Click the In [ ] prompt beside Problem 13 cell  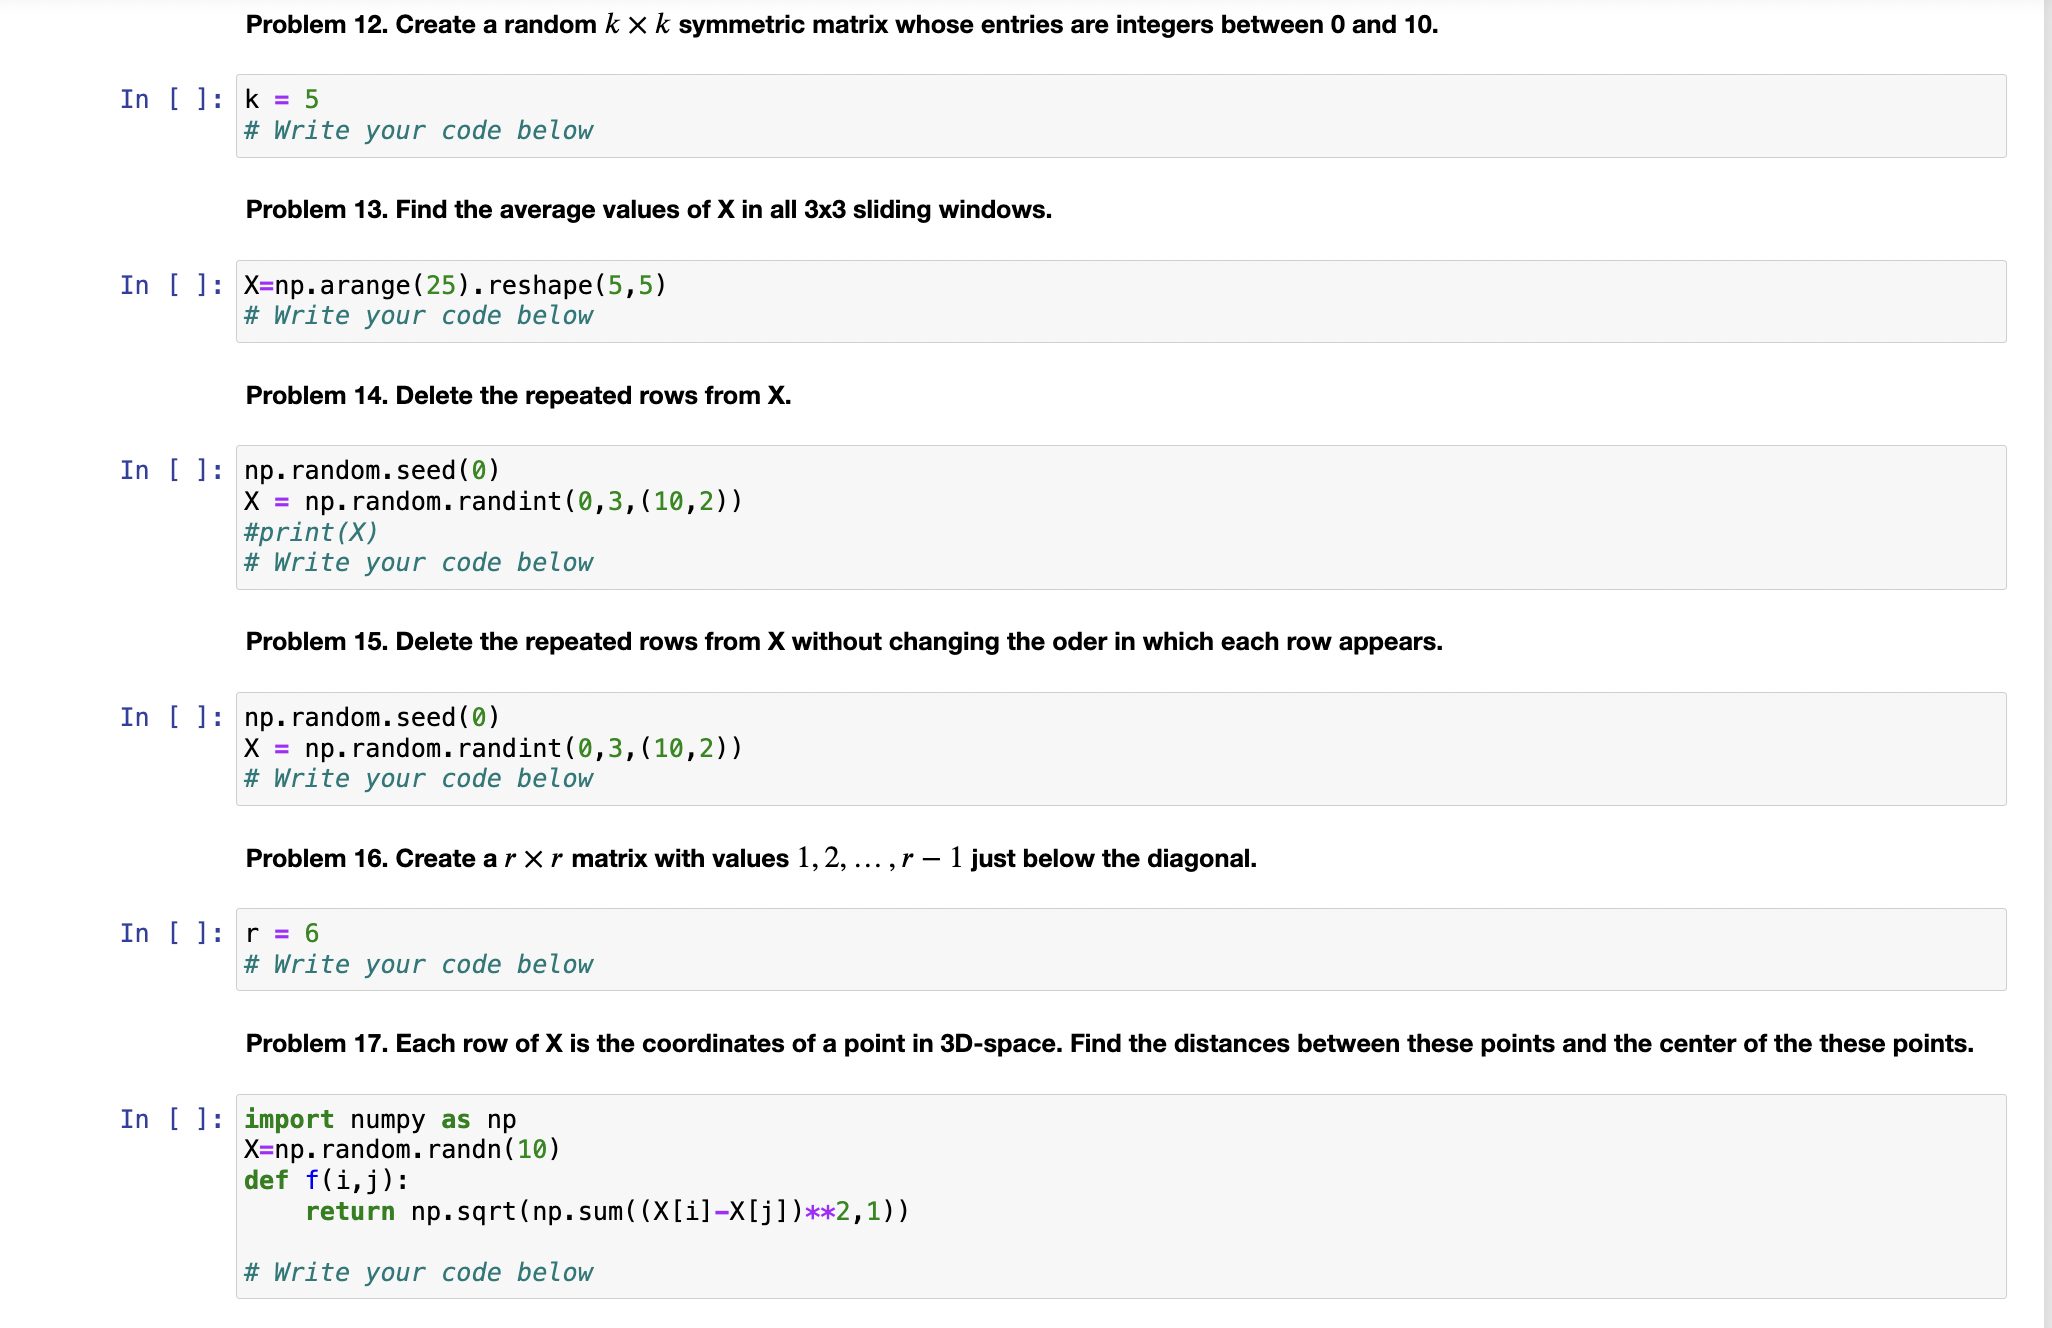pyautogui.click(x=171, y=286)
